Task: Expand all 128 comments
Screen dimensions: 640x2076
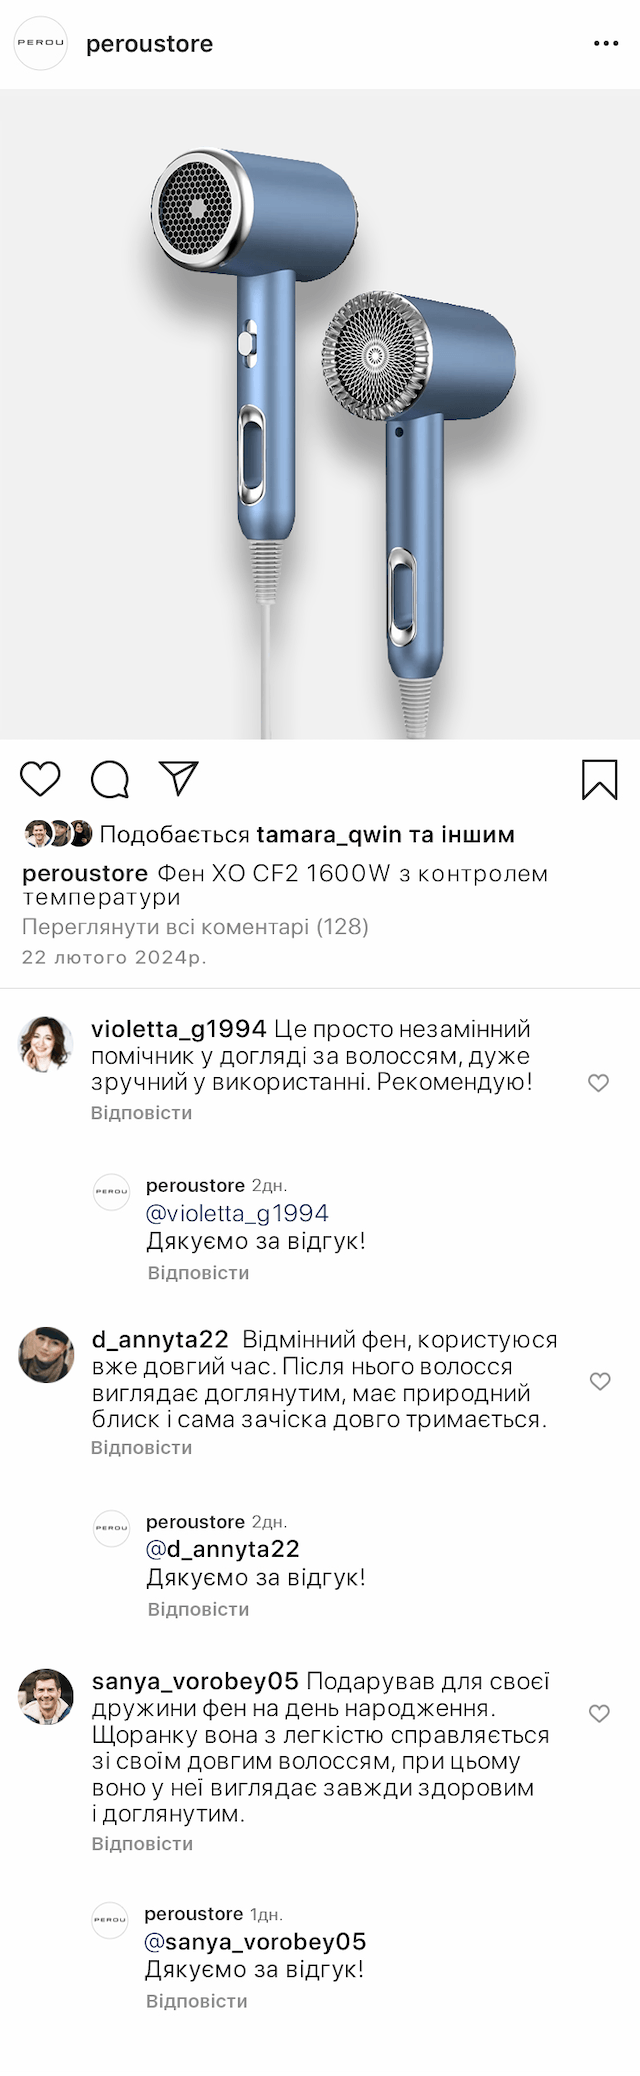Action: 195,927
